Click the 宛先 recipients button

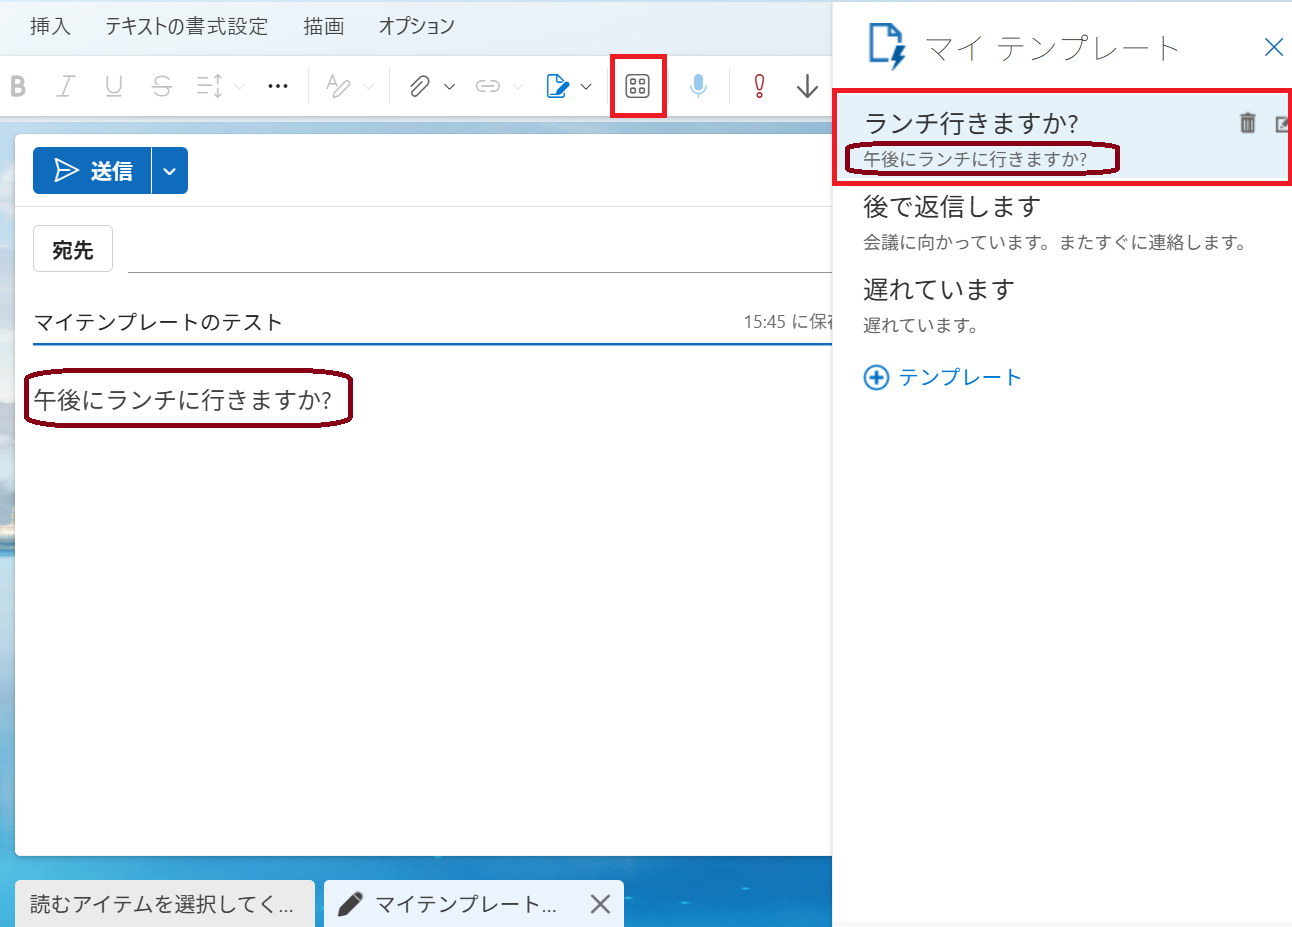pos(73,249)
